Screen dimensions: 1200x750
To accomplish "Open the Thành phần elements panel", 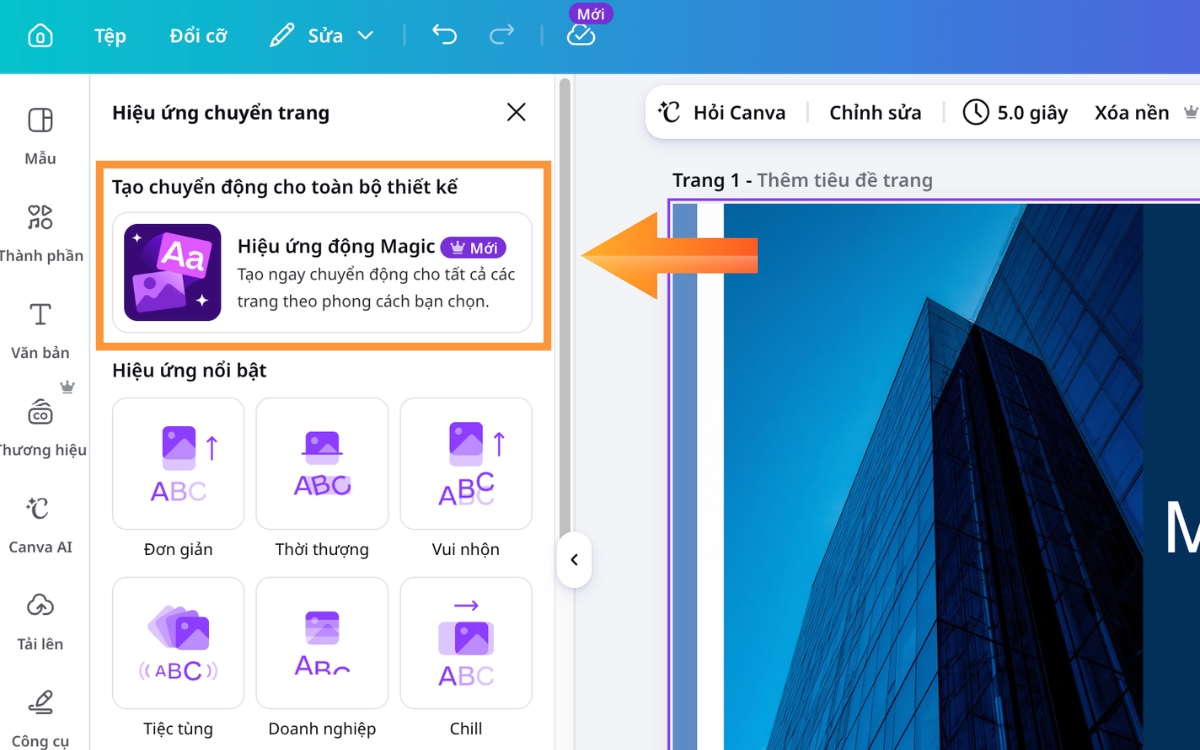I will [40, 233].
